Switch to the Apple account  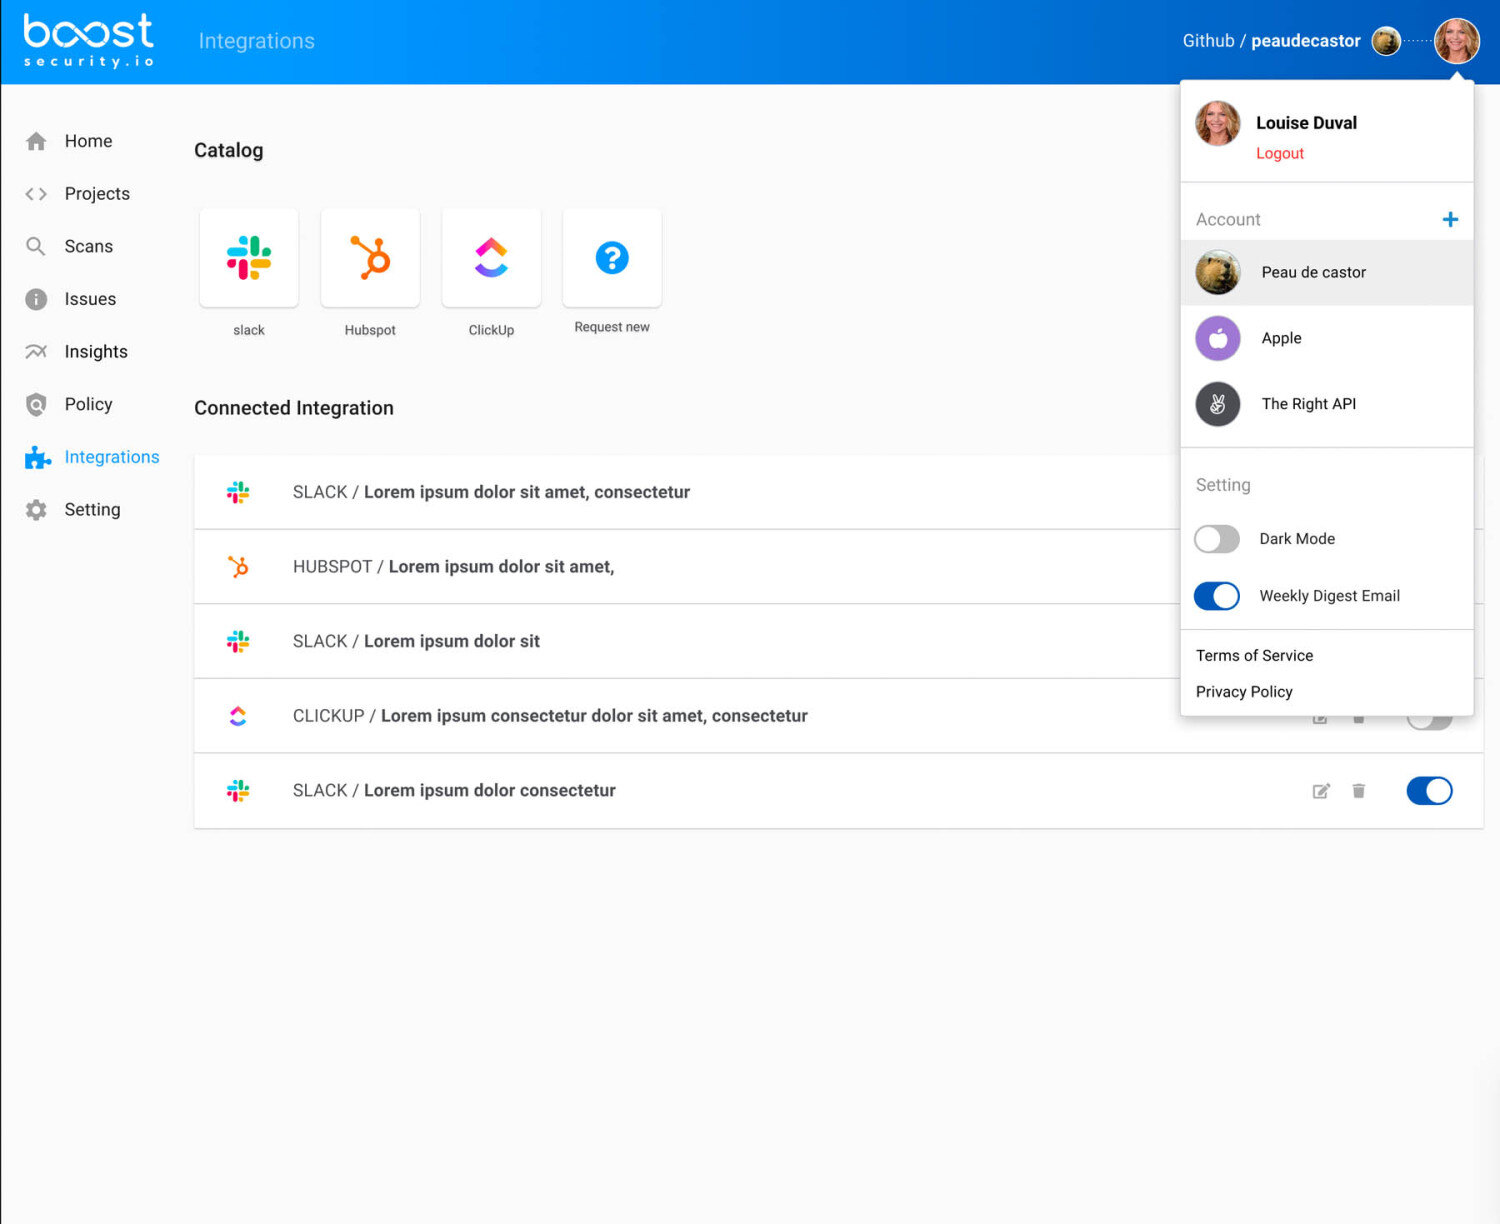[x=1281, y=338]
